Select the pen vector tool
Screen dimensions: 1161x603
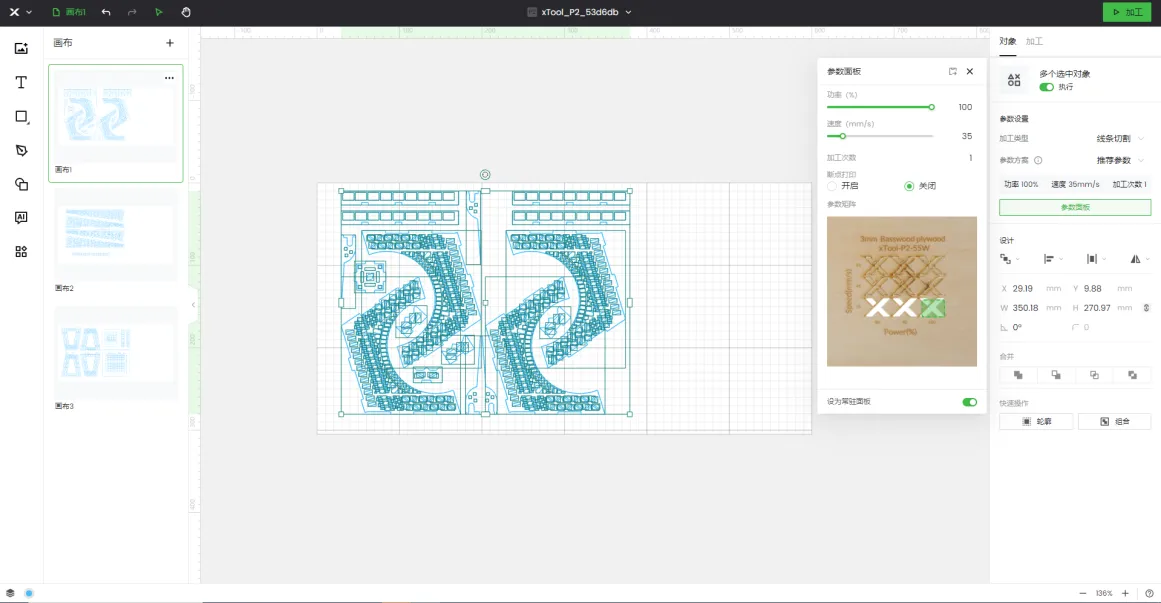21,150
